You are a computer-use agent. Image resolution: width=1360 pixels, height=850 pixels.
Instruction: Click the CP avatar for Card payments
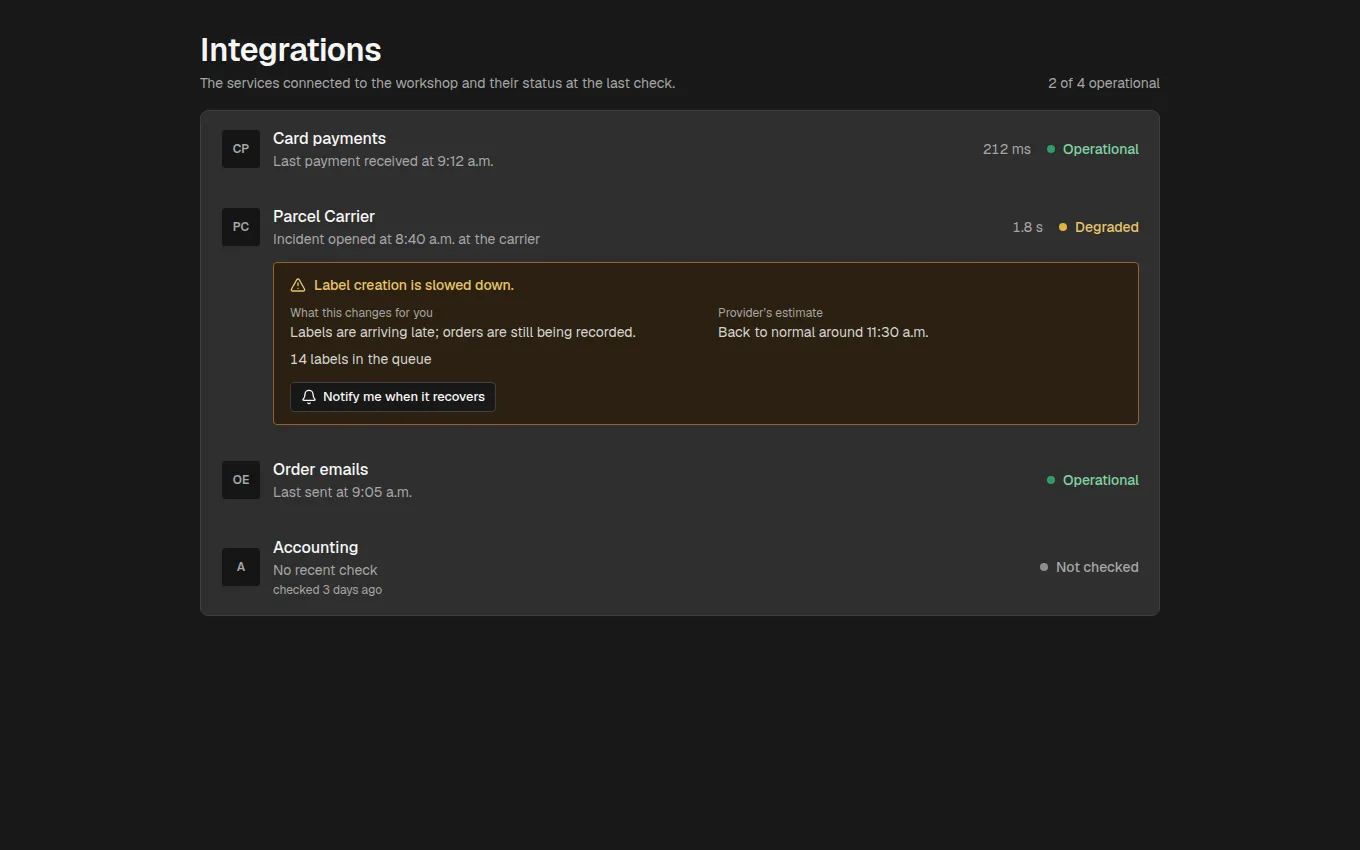pyautogui.click(x=241, y=149)
